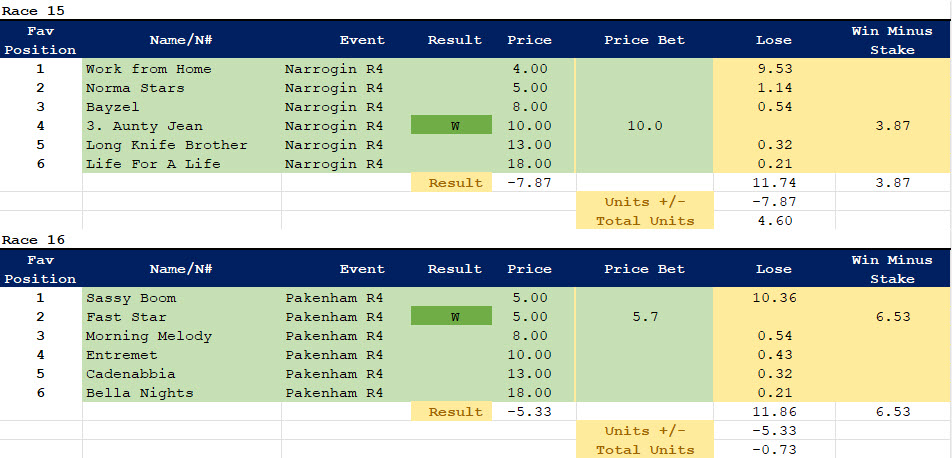Select the Win Minus Stake value in Aunty Jean's row

pos(892,126)
